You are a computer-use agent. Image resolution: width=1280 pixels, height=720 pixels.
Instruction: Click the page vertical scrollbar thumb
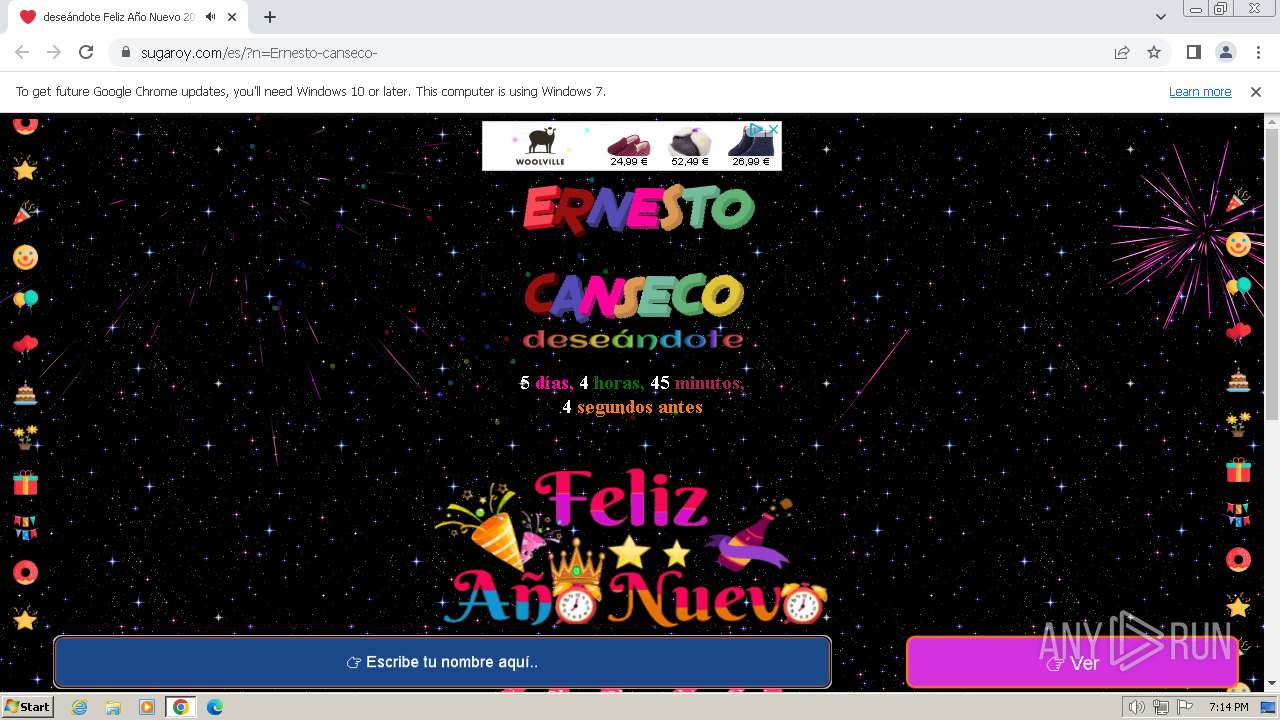(1272, 275)
